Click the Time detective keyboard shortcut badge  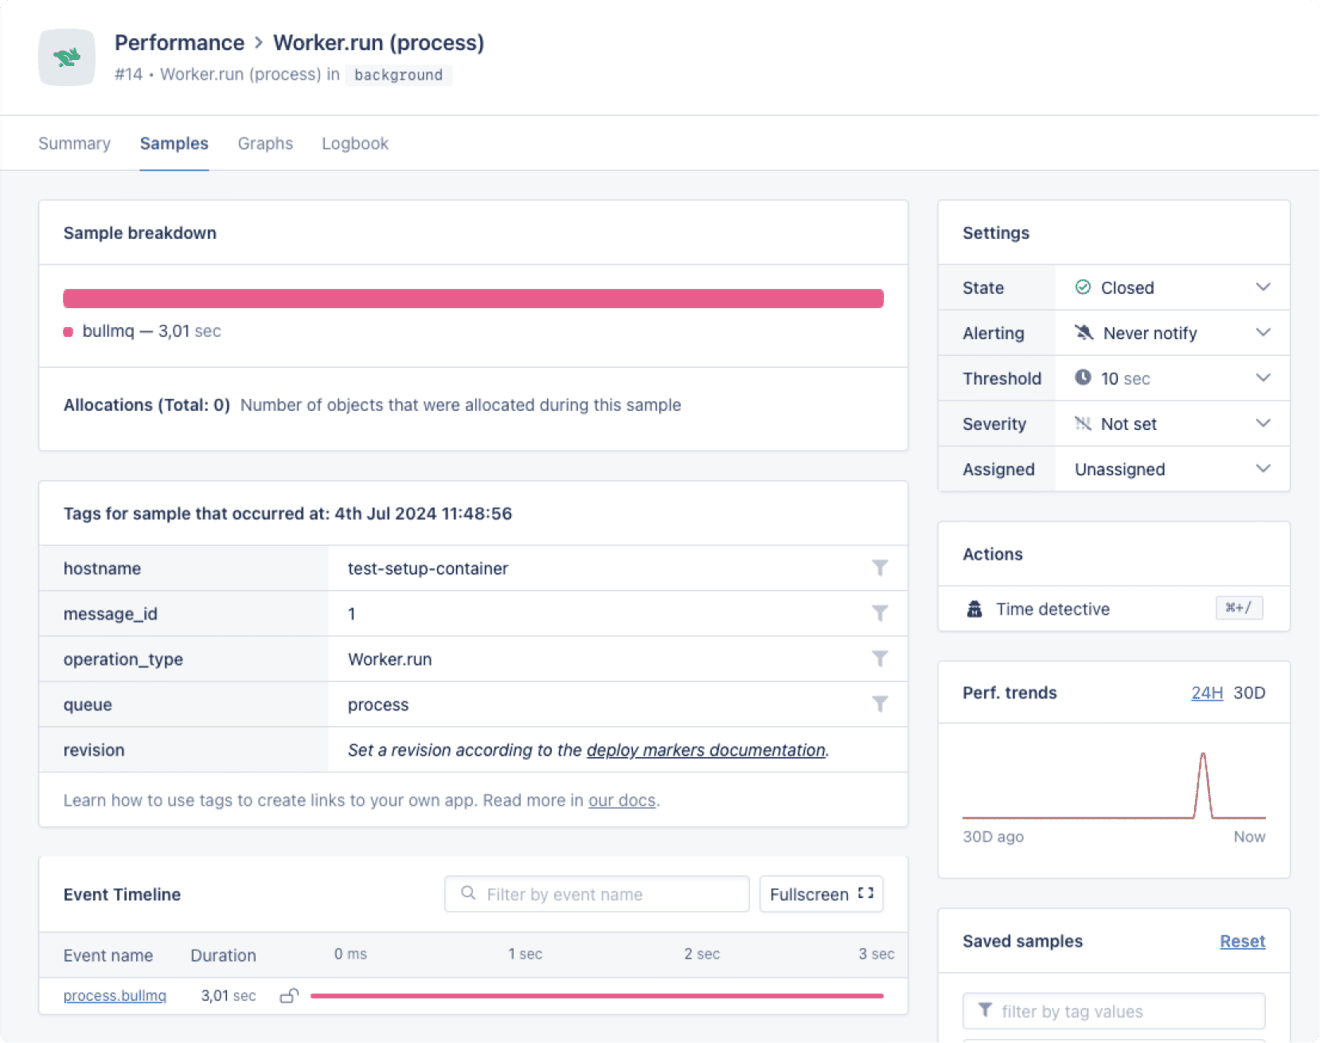click(x=1239, y=608)
